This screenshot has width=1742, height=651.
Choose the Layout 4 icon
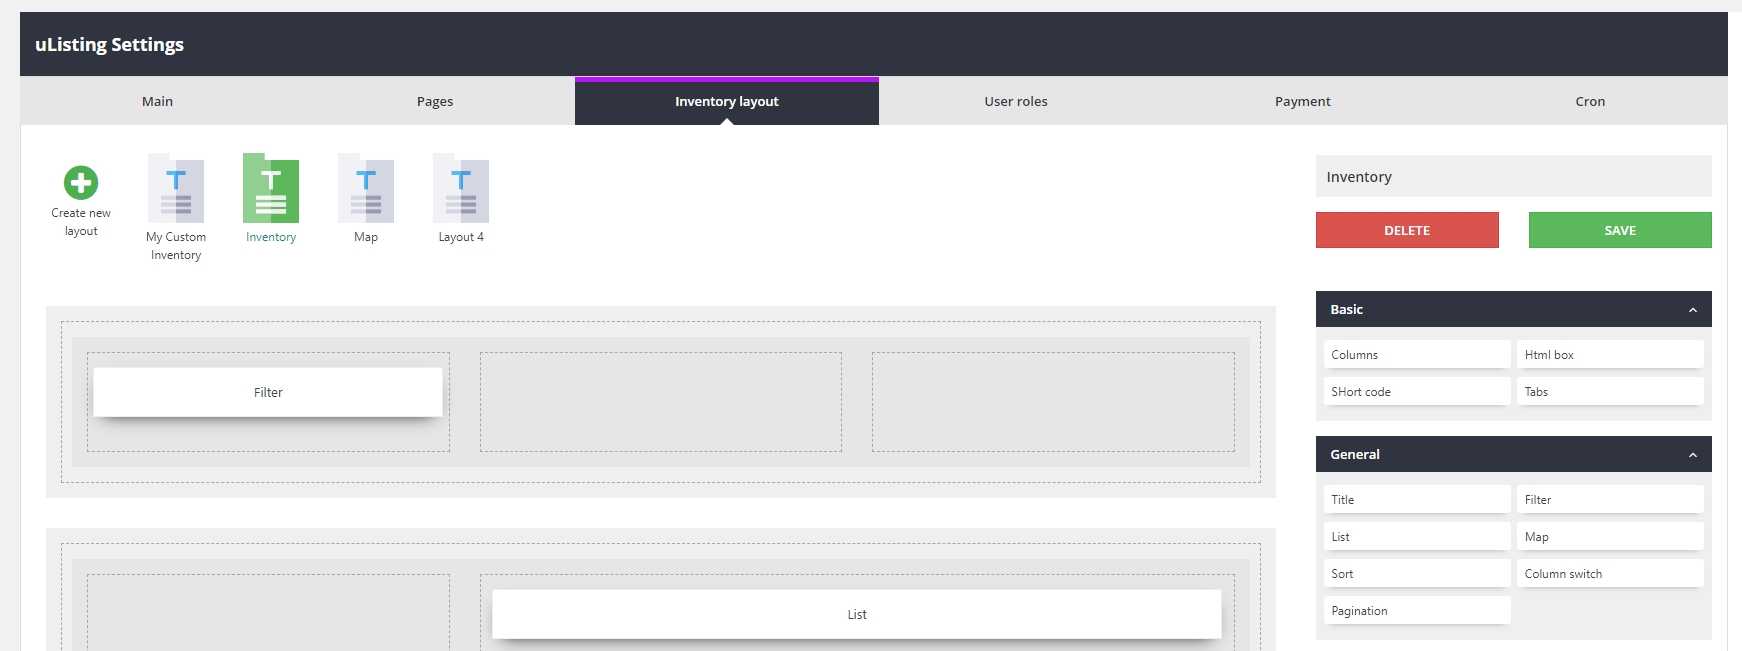pyautogui.click(x=461, y=189)
